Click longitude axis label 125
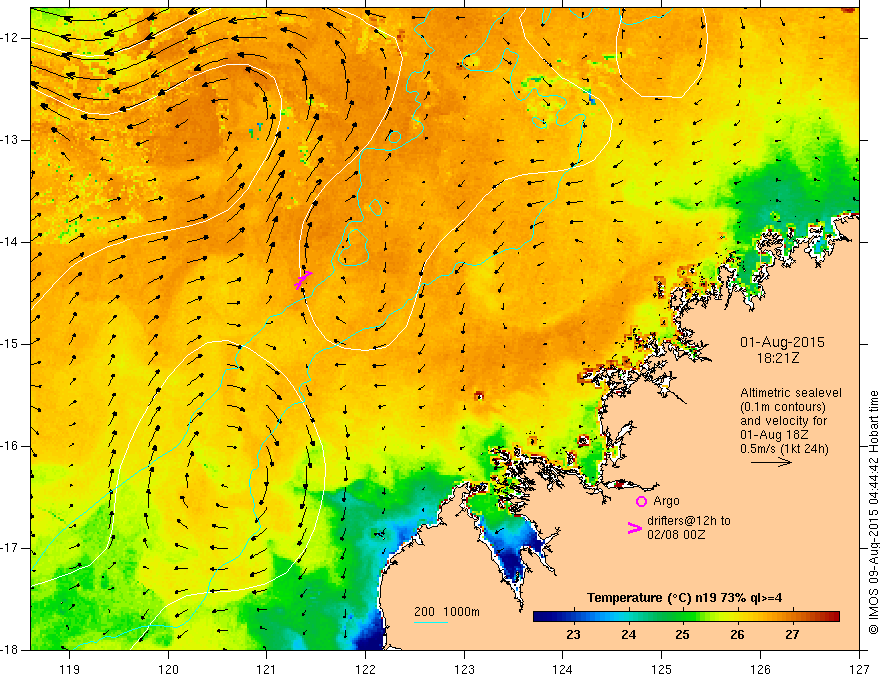Image resolution: width=880 pixels, height=680 pixels. pyautogui.click(x=662, y=669)
